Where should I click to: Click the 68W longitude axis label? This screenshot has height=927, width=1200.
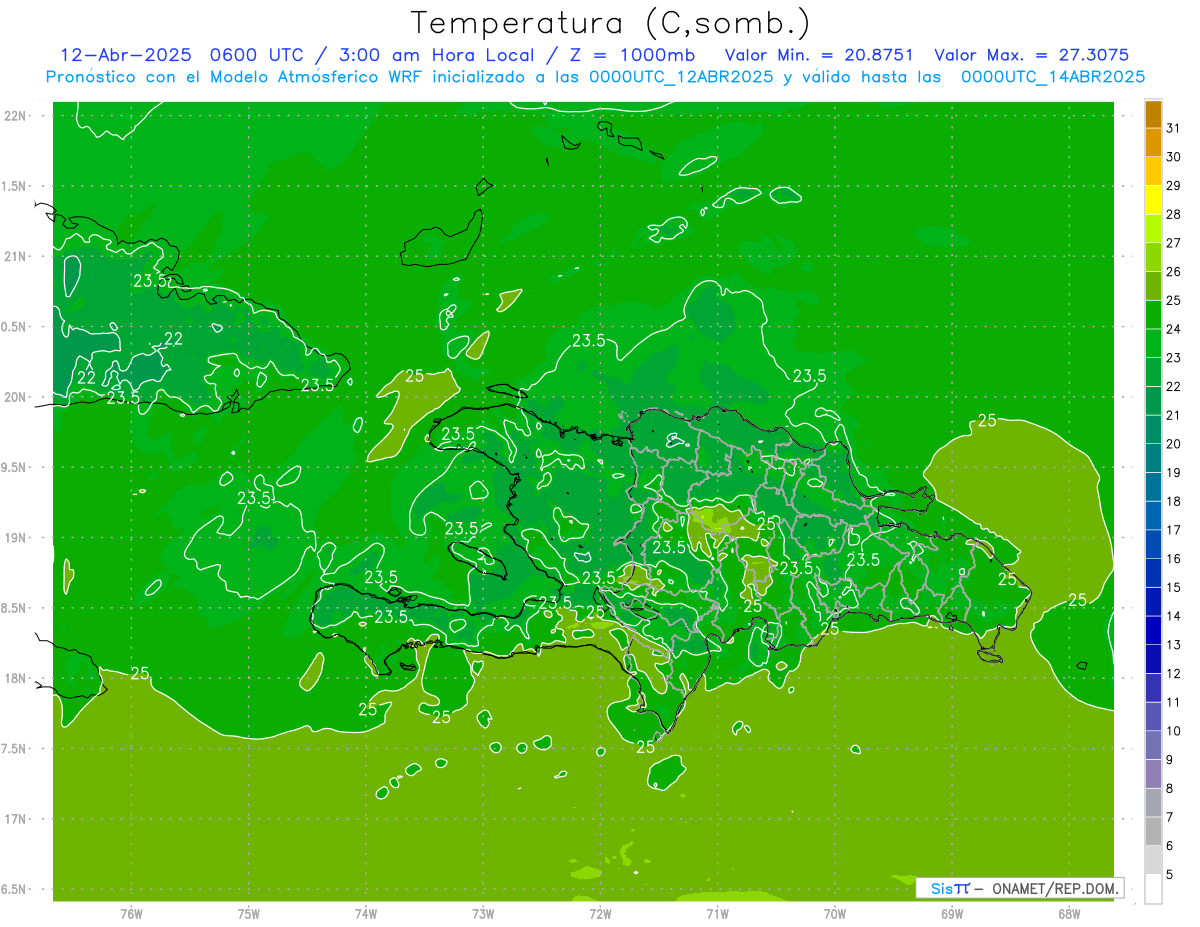pyautogui.click(x=1068, y=913)
